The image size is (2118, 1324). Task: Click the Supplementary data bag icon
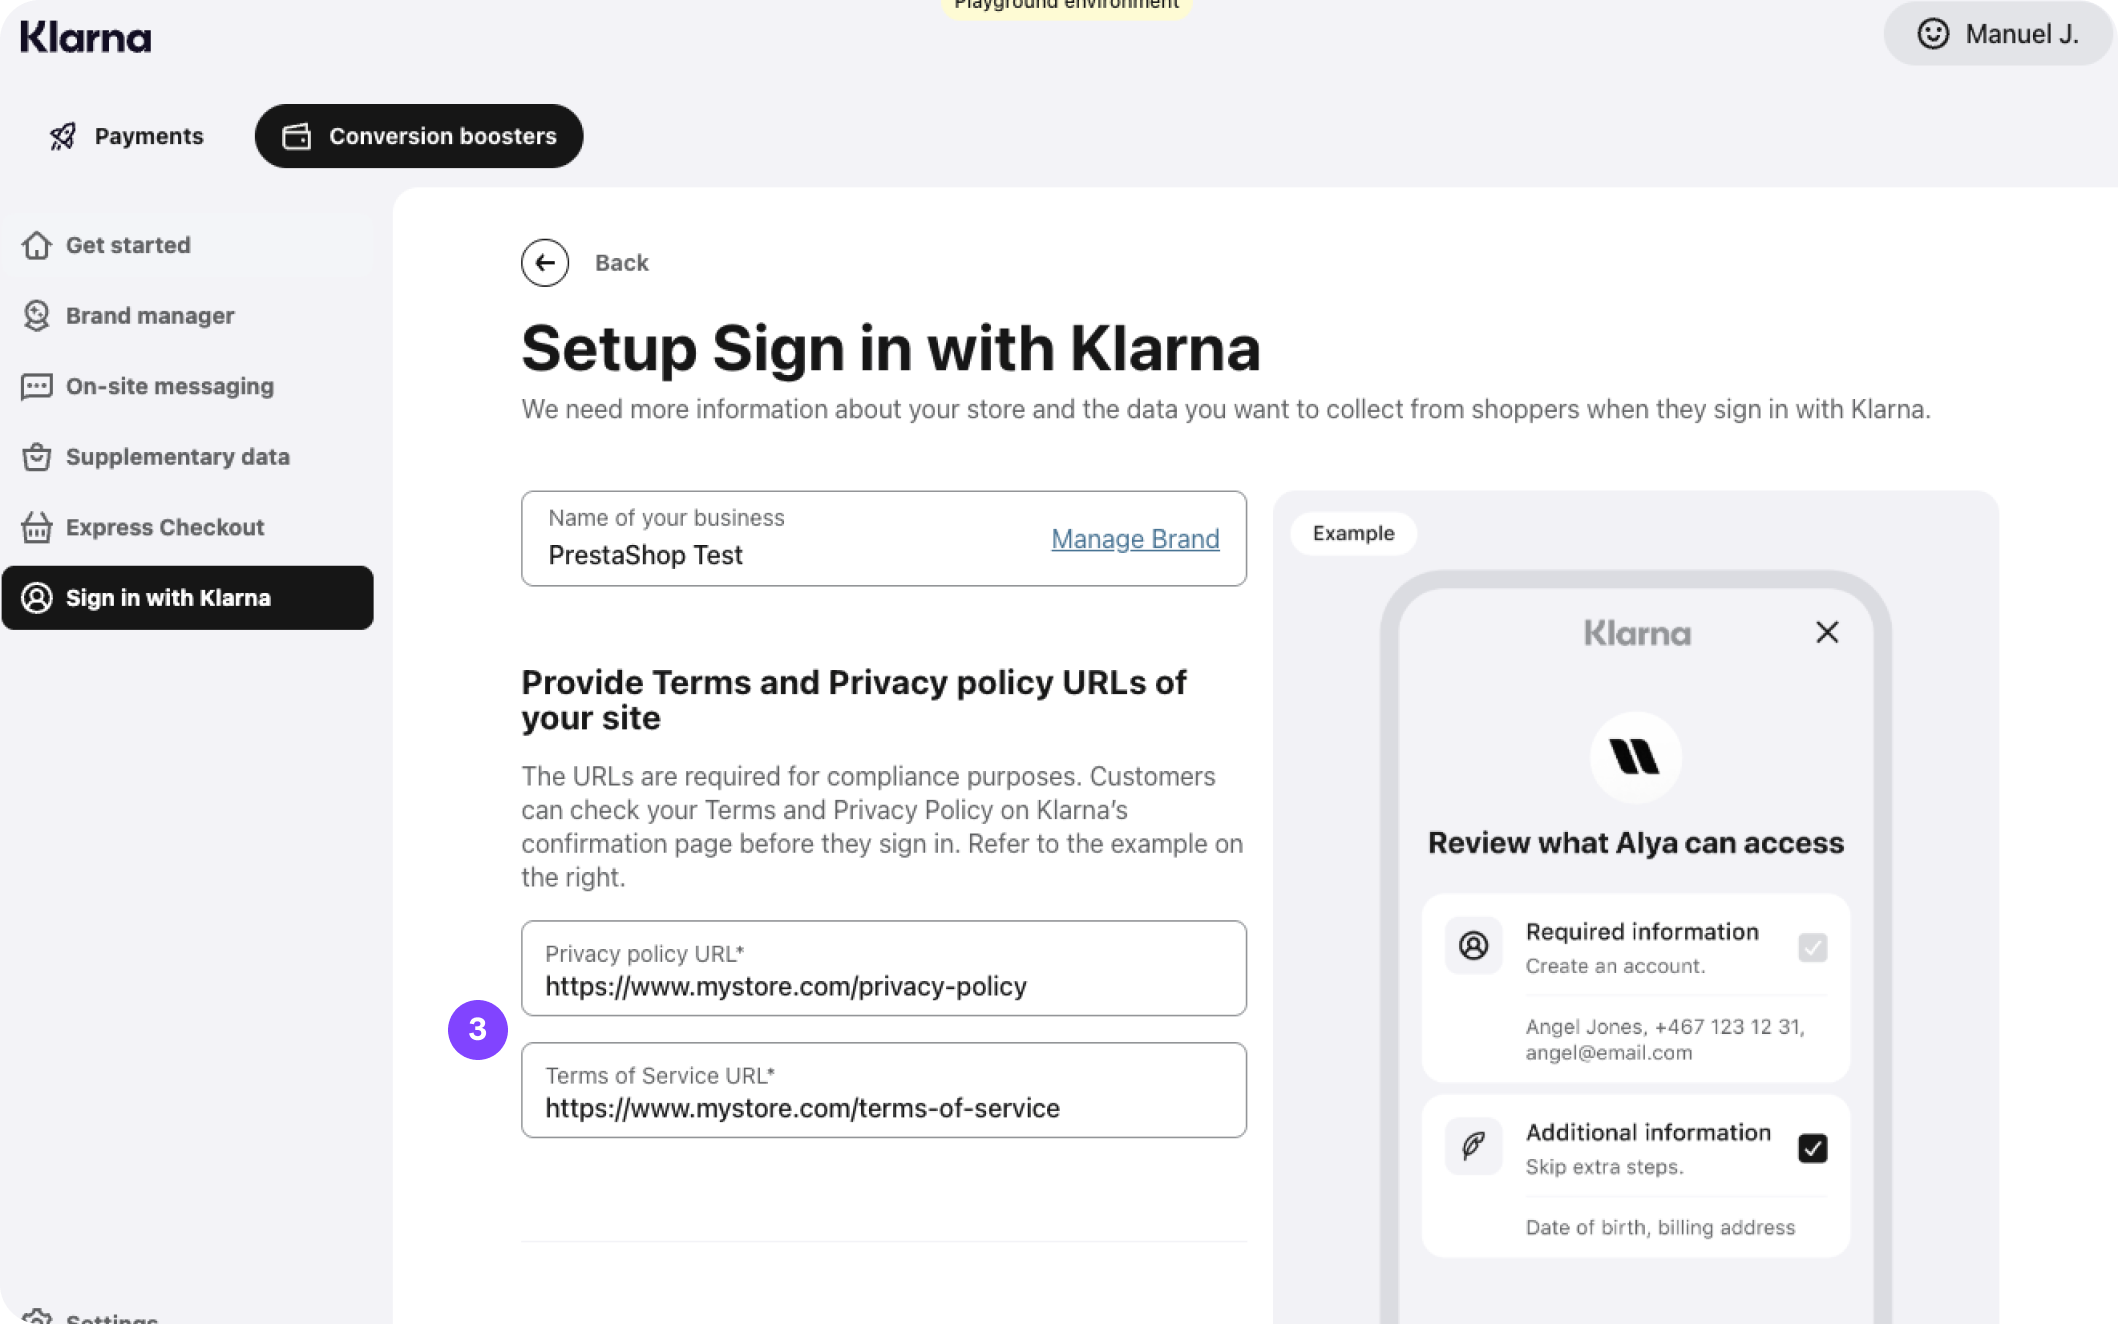click(37, 457)
